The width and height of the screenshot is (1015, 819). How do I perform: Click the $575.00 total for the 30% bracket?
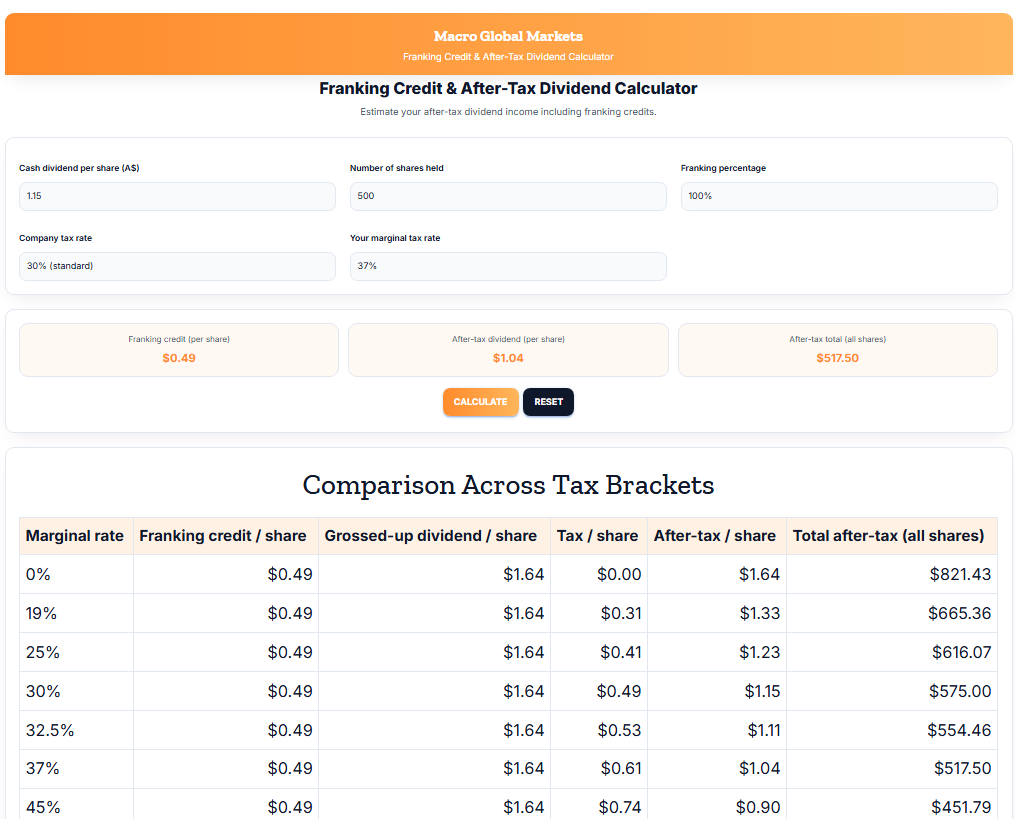click(960, 691)
